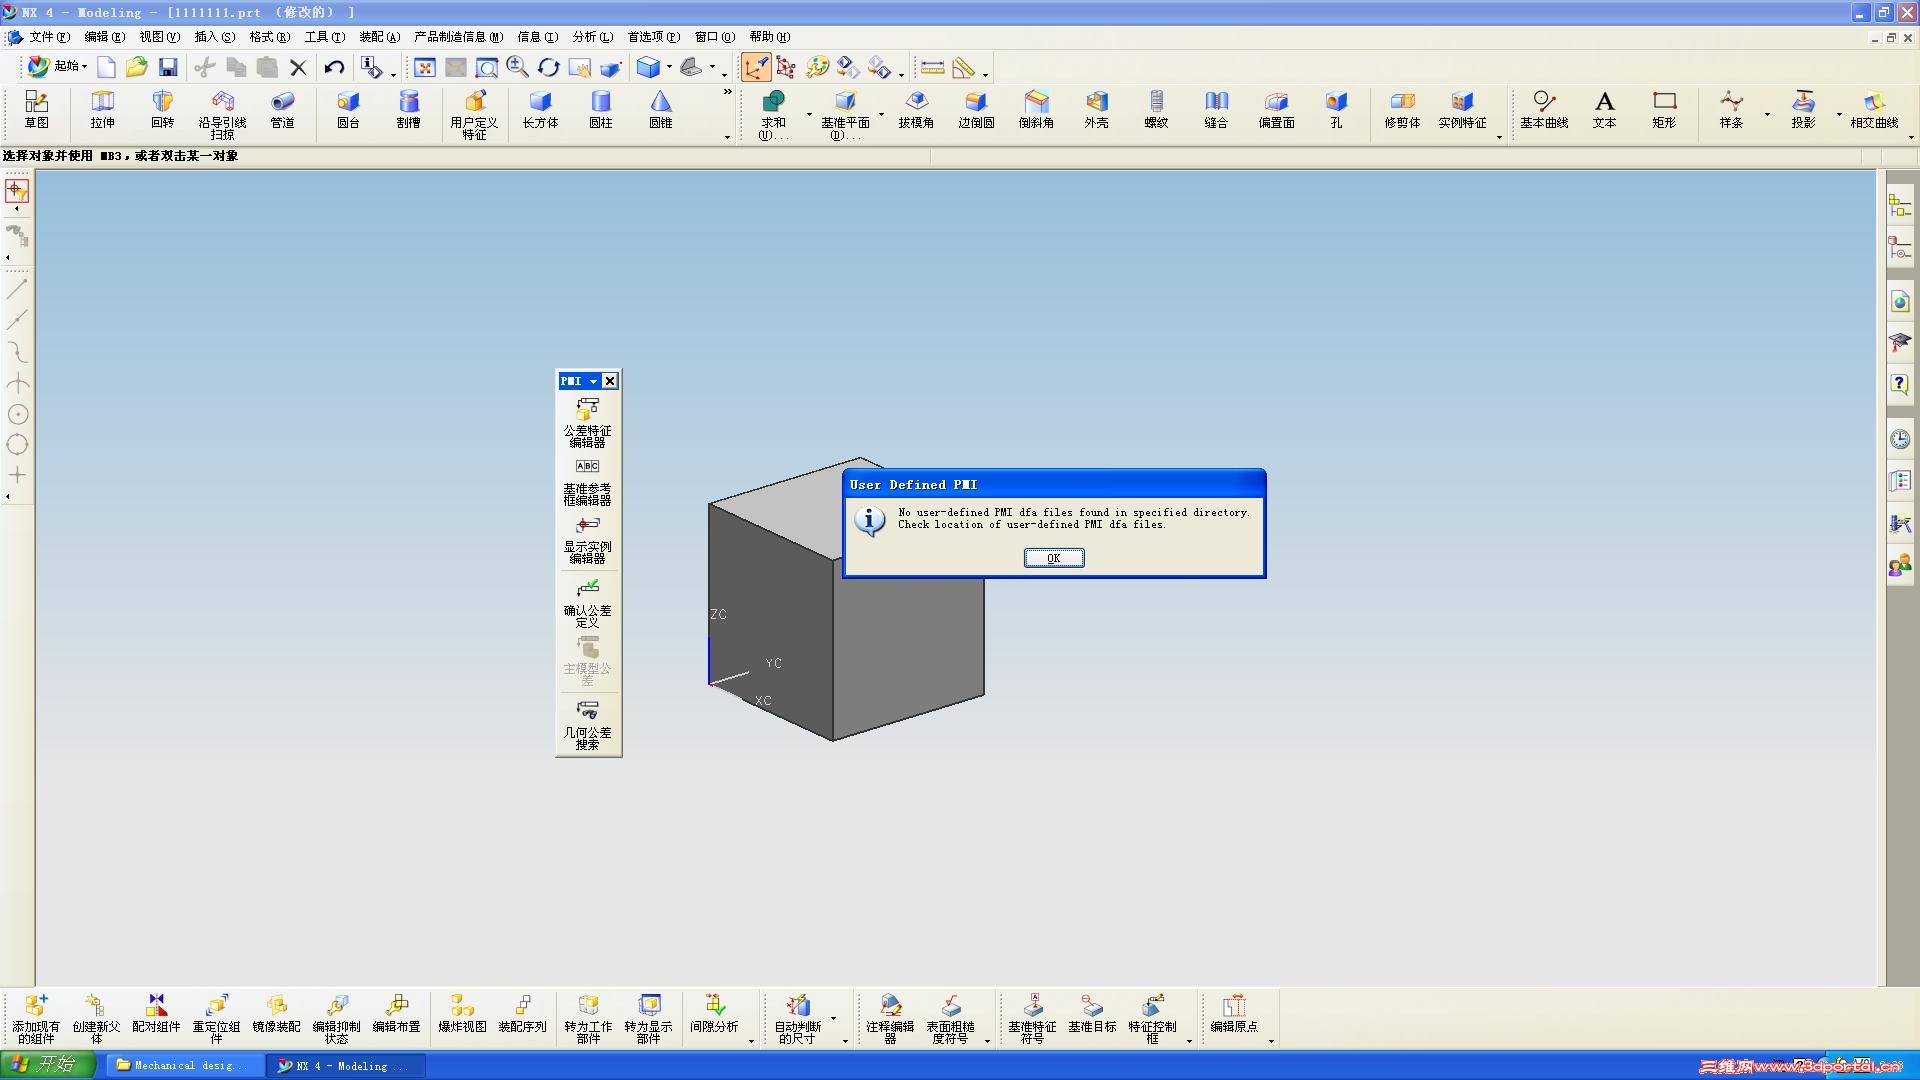Open the PMI toolbar dropdown arrow
The height and width of the screenshot is (1080, 1920).
pos(593,381)
